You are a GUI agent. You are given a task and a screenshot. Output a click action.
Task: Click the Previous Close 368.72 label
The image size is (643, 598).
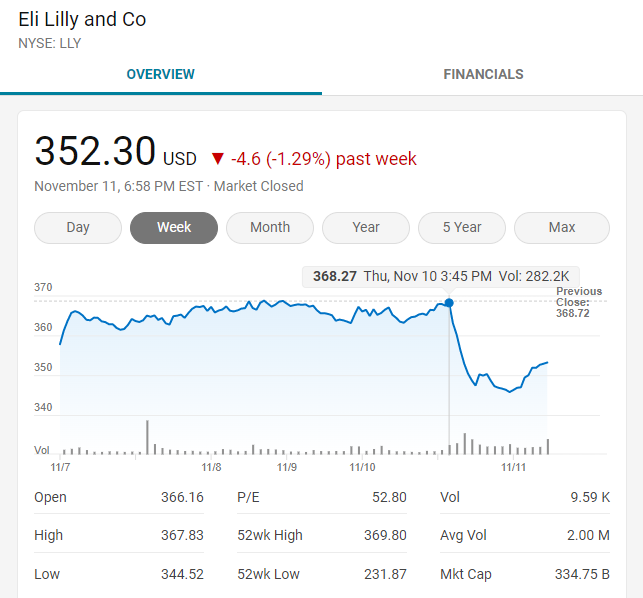tap(579, 302)
